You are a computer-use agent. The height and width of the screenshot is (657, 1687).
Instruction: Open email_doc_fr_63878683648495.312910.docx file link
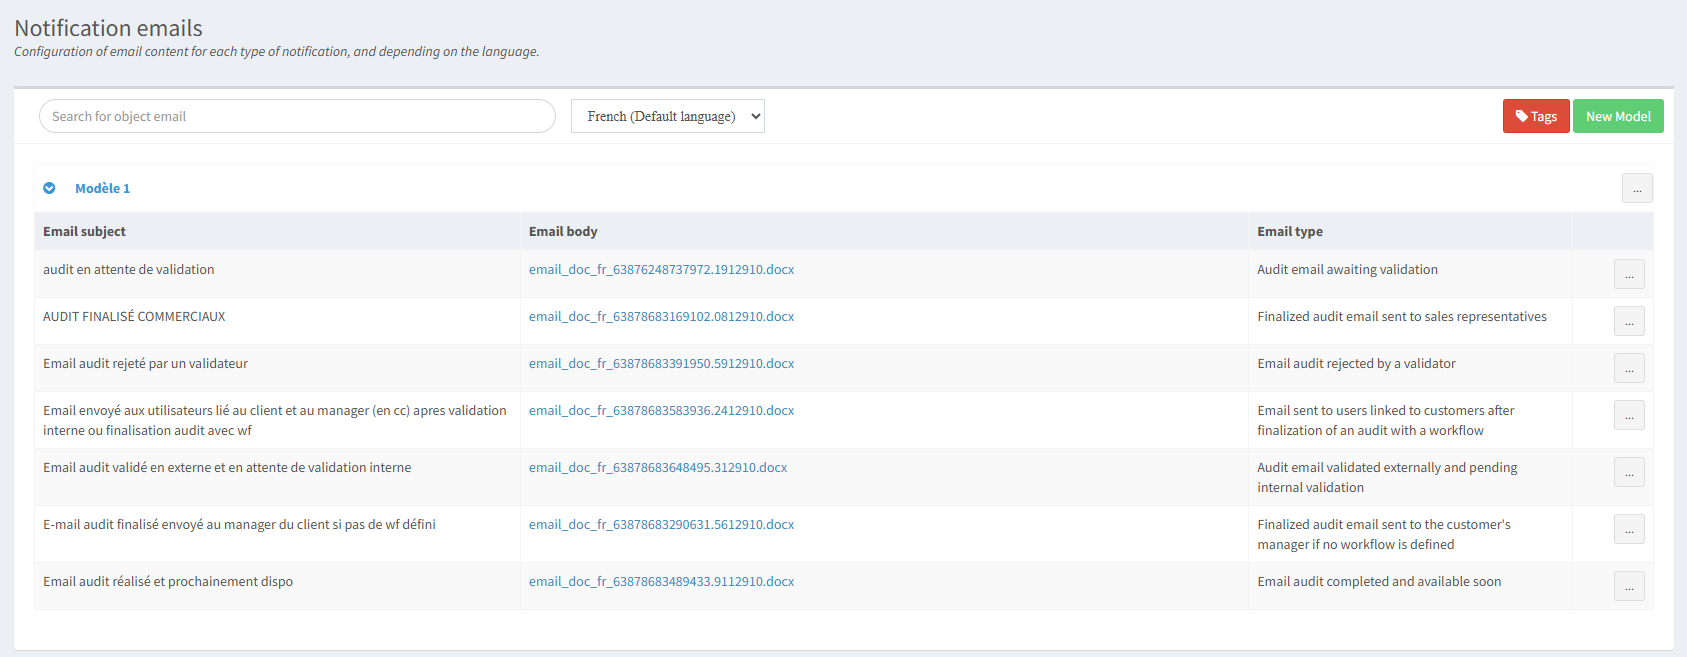click(x=657, y=467)
